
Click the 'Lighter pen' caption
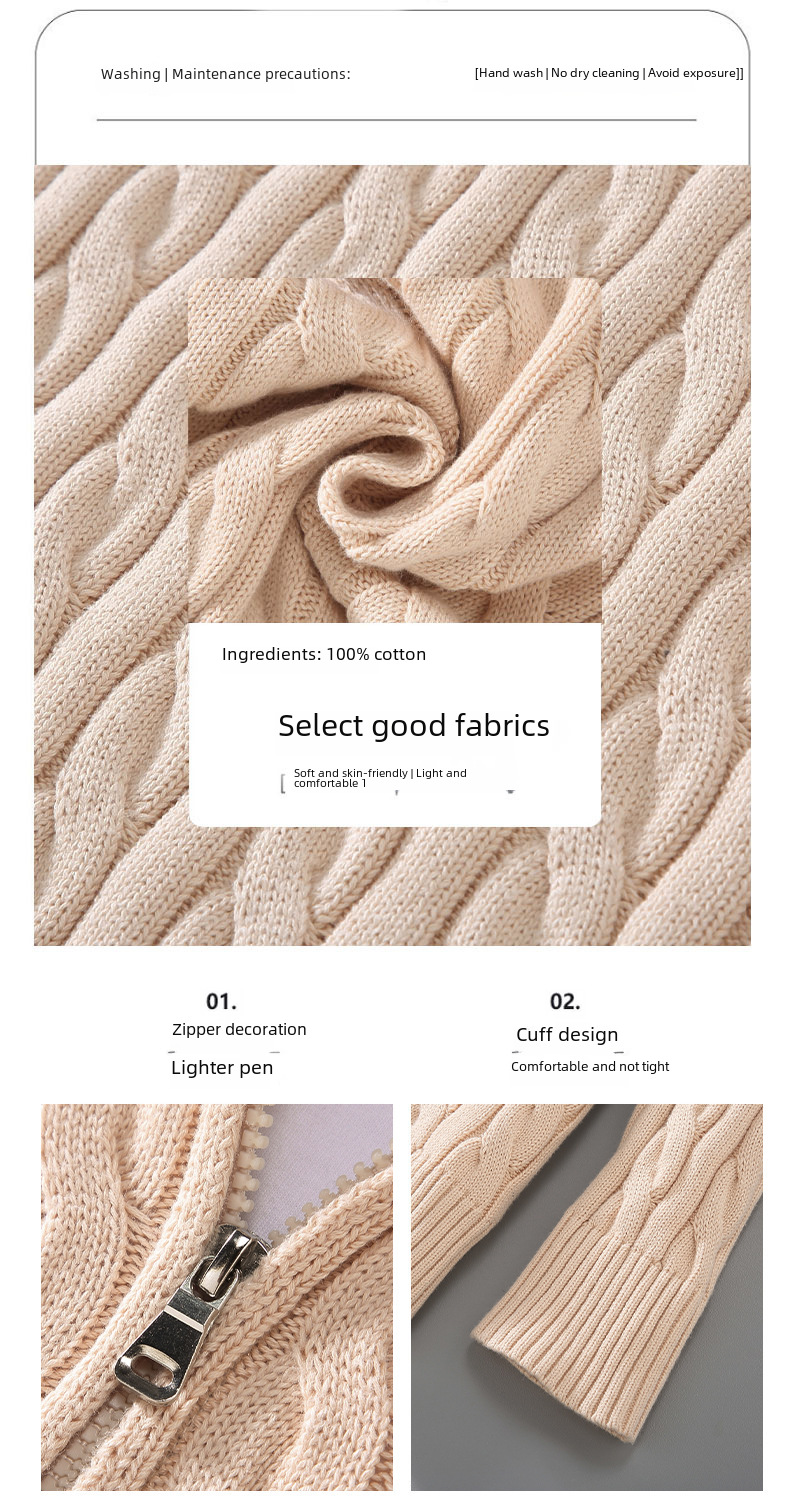click(x=222, y=1068)
